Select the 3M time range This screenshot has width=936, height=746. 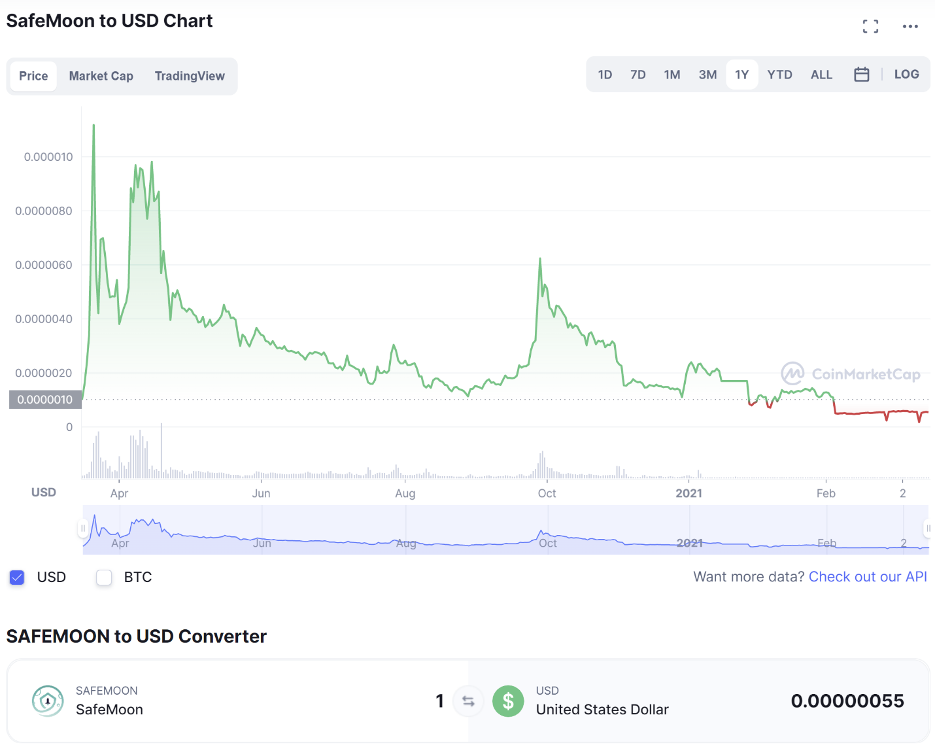click(708, 75)
